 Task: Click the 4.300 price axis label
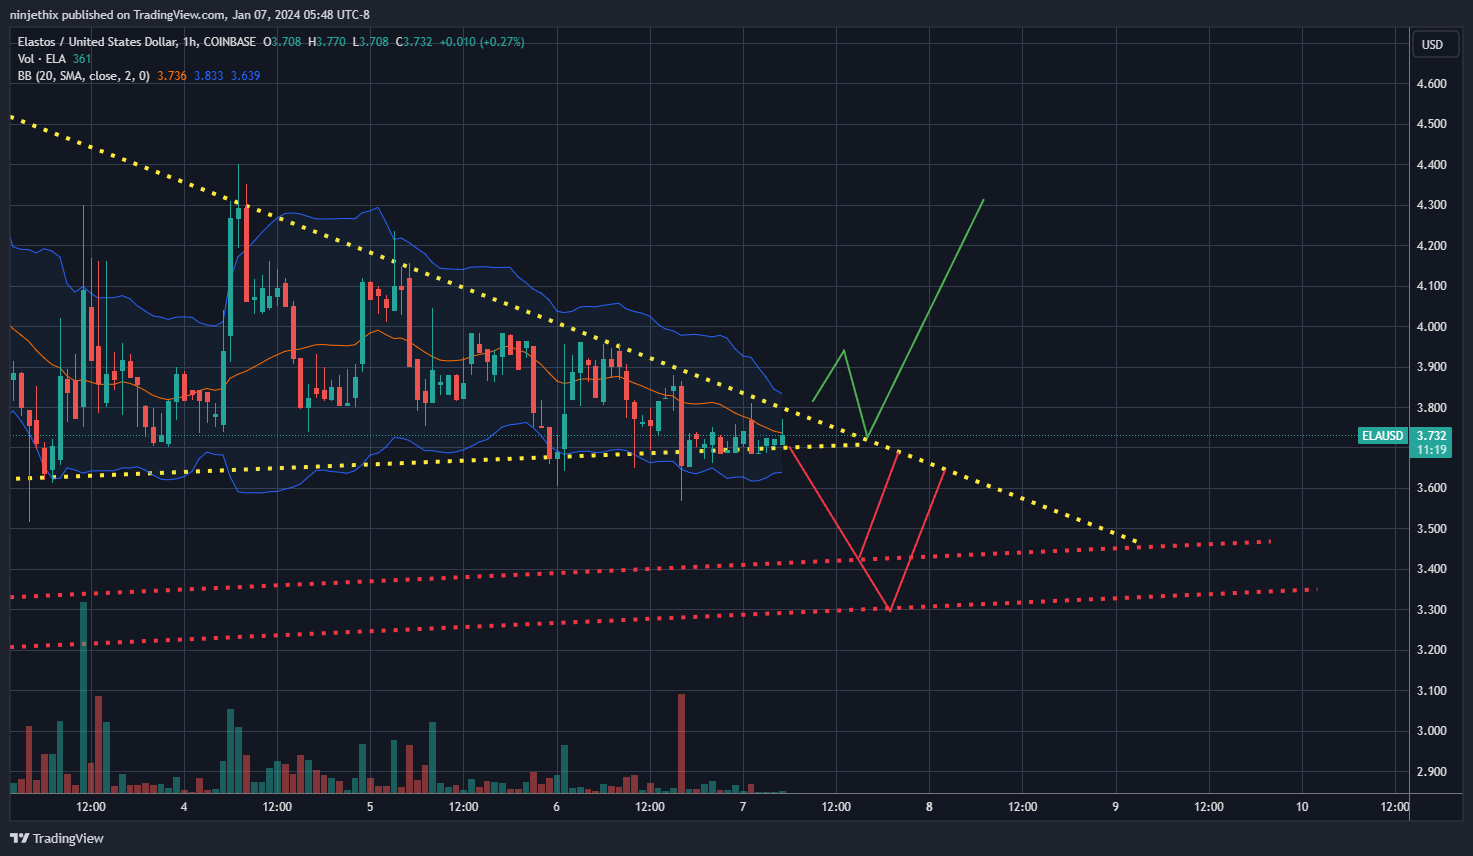point(1431,205)
